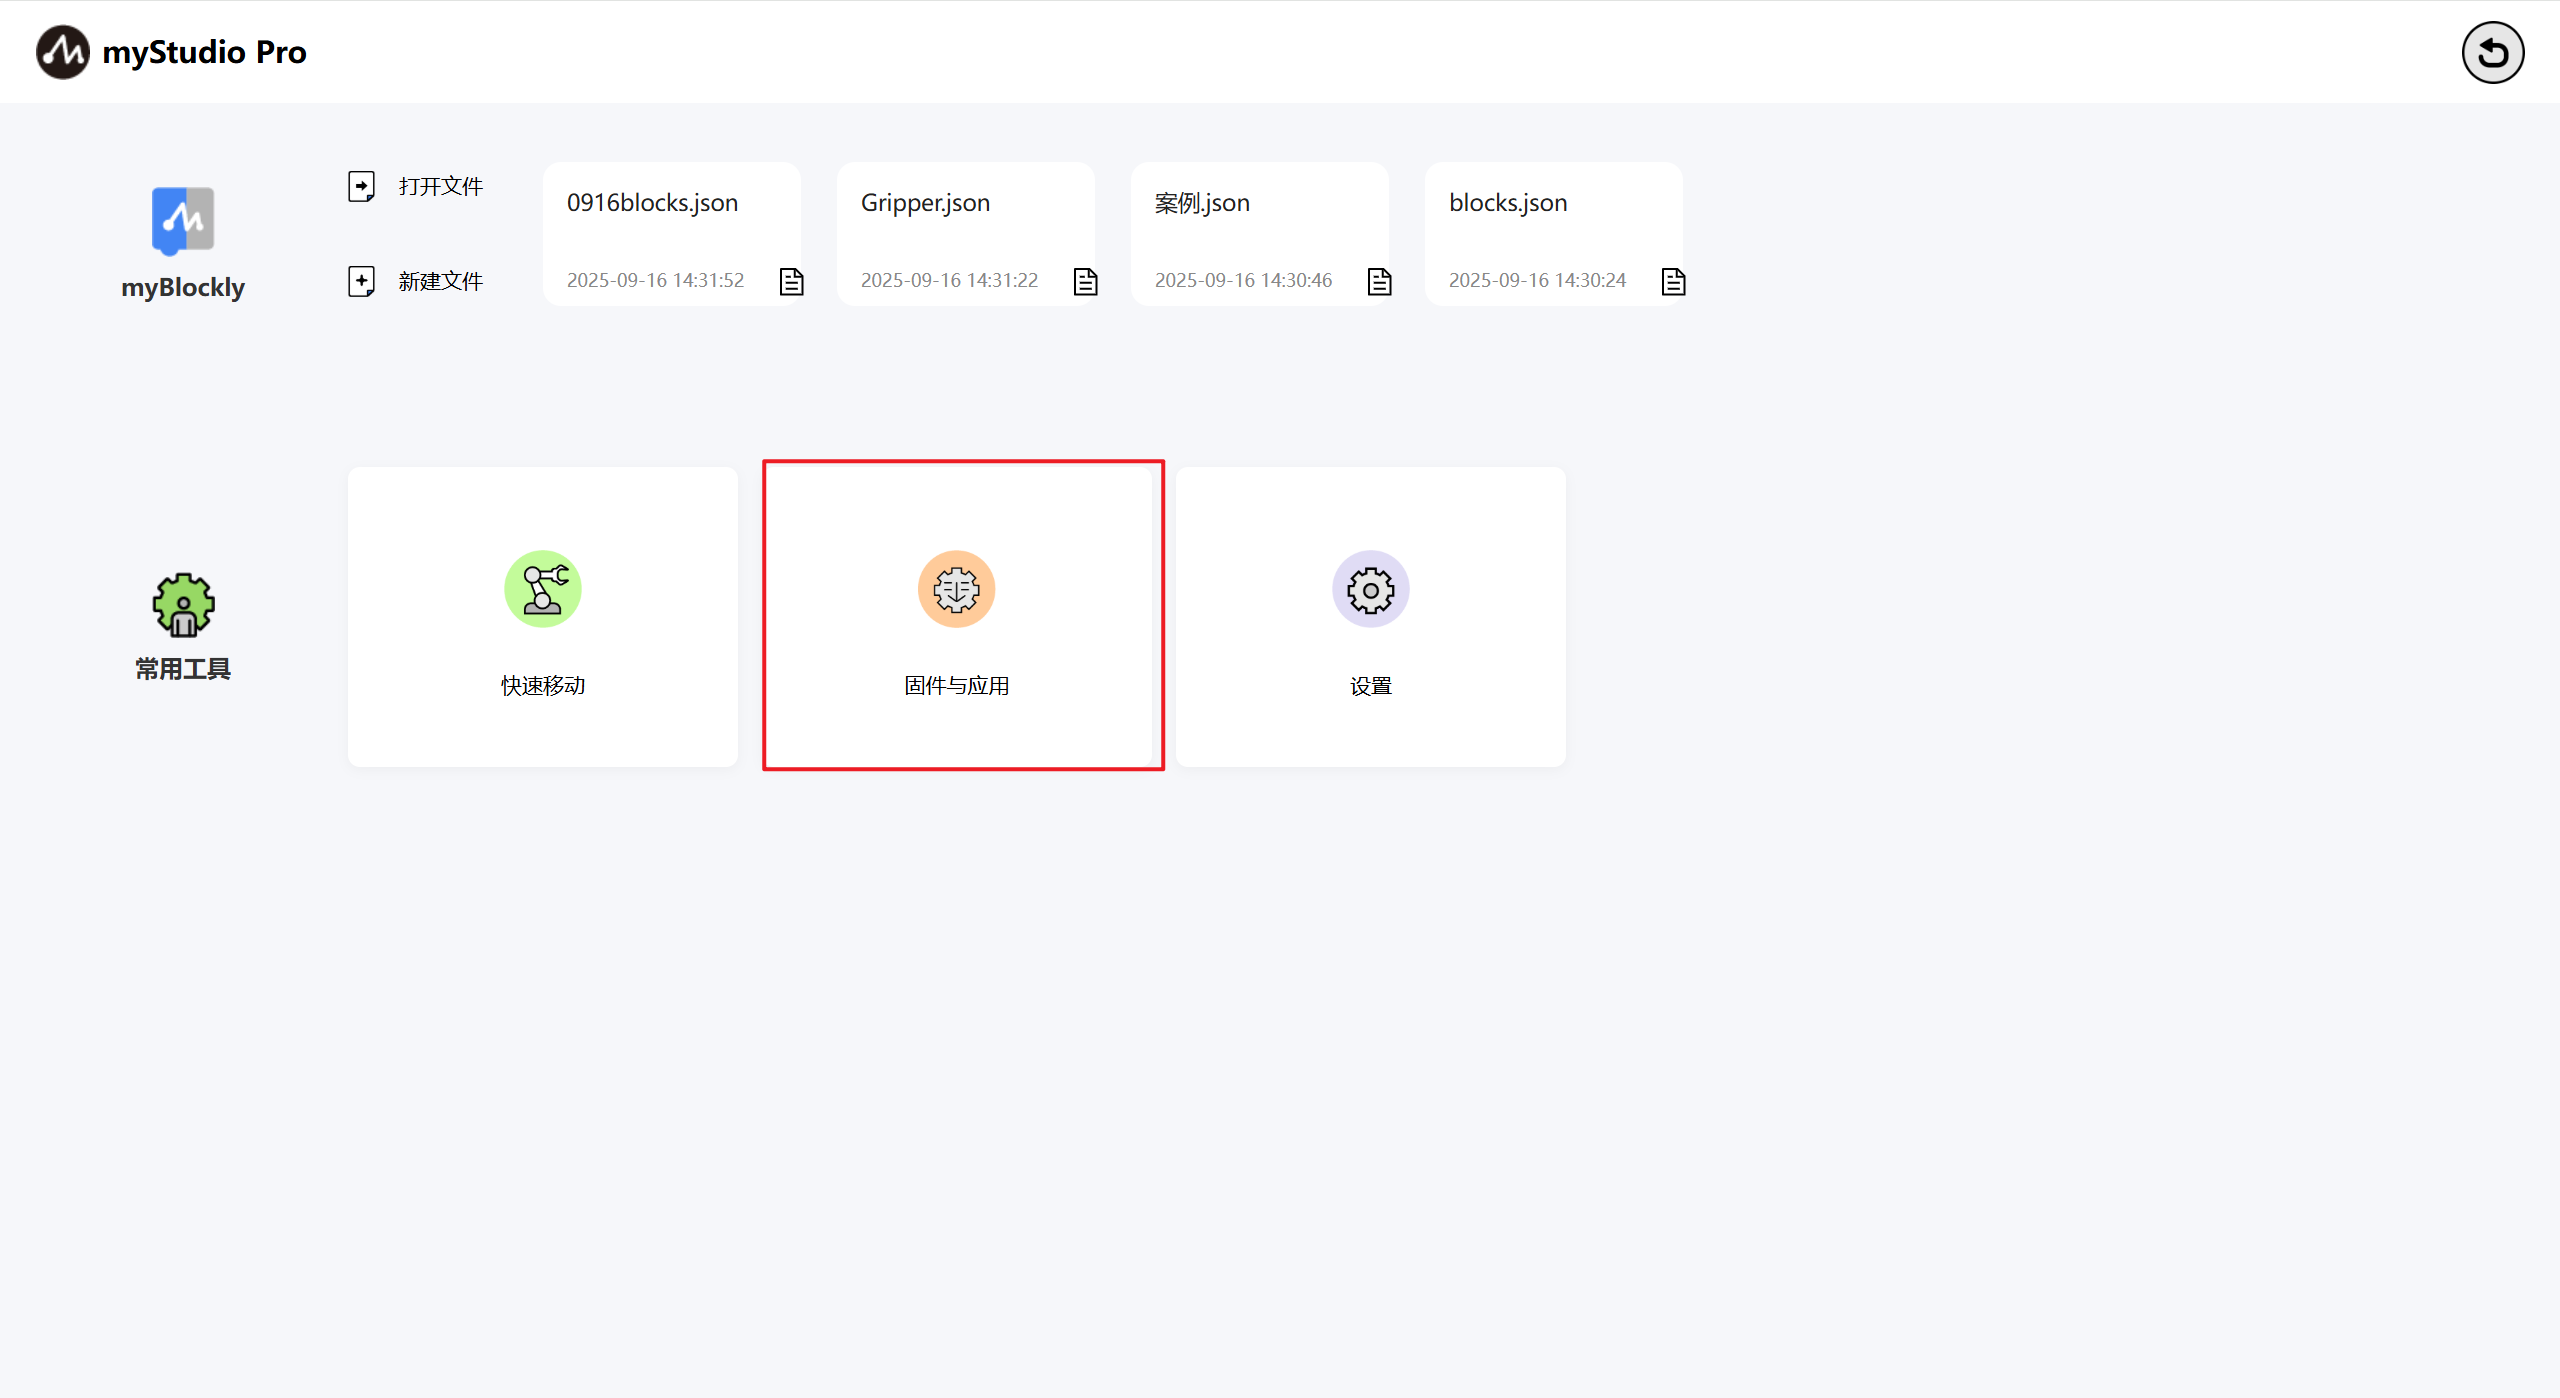The height and width of the screenshot is (1398, 2560).
Task: Select the 快速移动 tool card label
Action: 542,686
